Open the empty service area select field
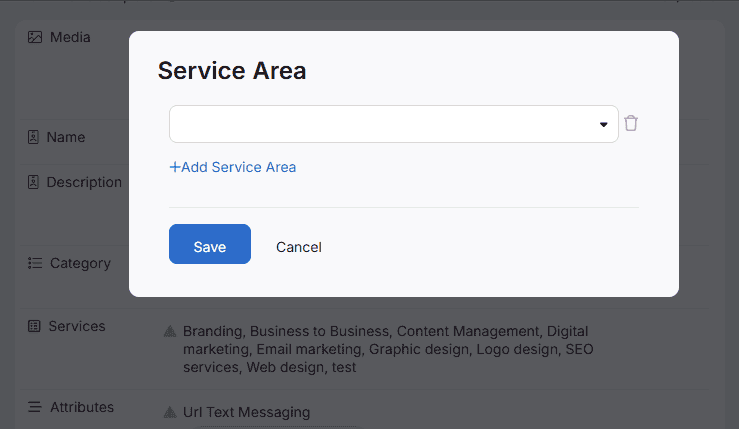 point(385,124)
